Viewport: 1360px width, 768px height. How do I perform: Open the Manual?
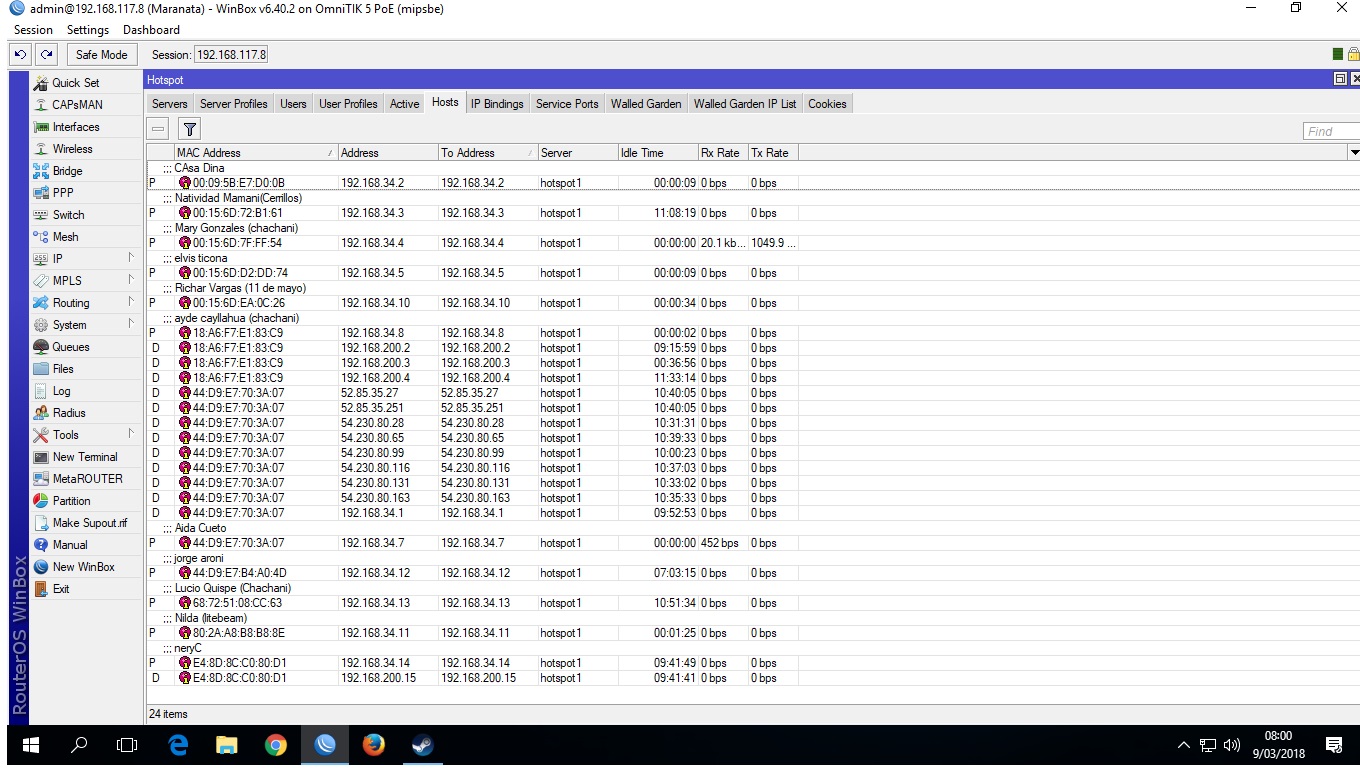(70, 545)
